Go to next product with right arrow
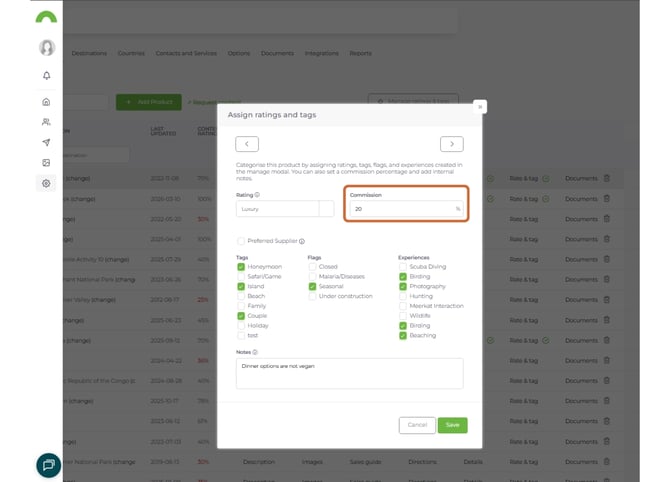670x482 pixels. click(x=452, y=144)
